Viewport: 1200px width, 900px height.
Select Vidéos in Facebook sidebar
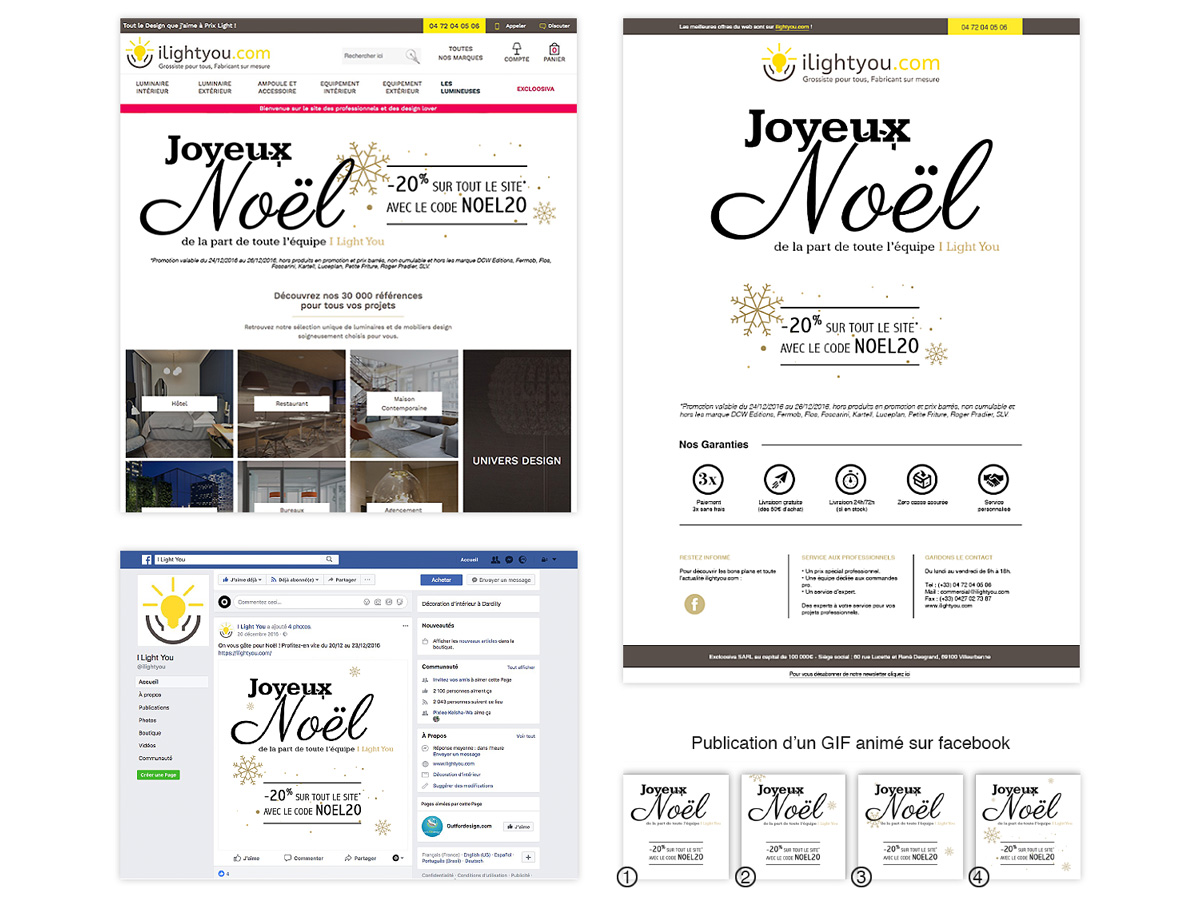(x=147, y=745)
